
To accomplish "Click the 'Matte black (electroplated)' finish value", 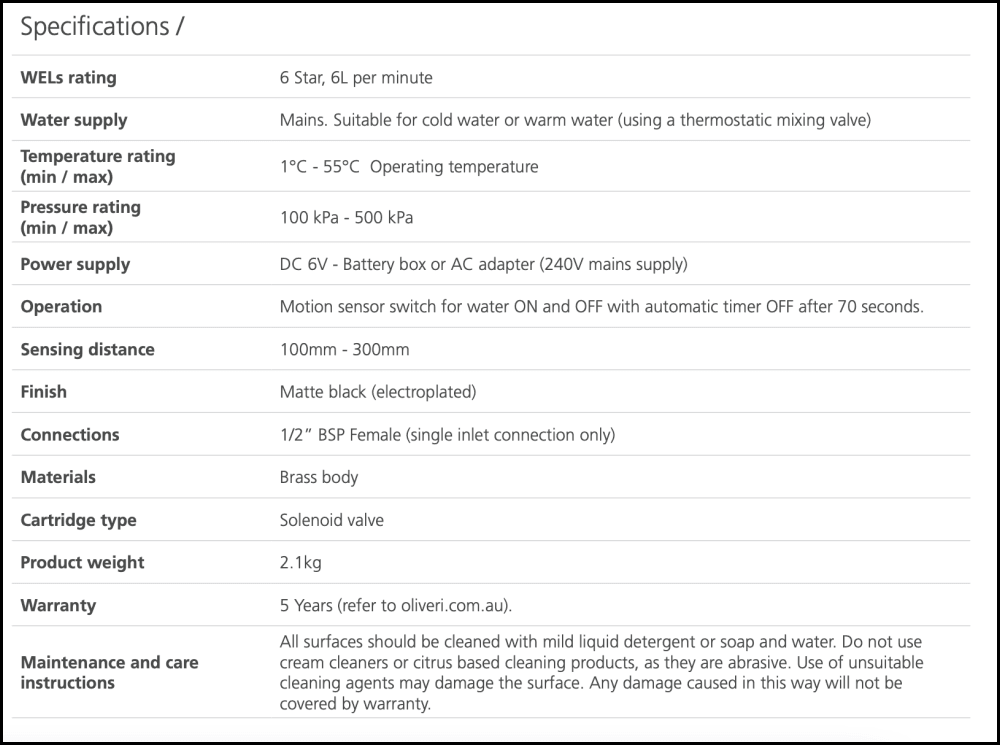I will pyautogui.click(x=378, y=392).
